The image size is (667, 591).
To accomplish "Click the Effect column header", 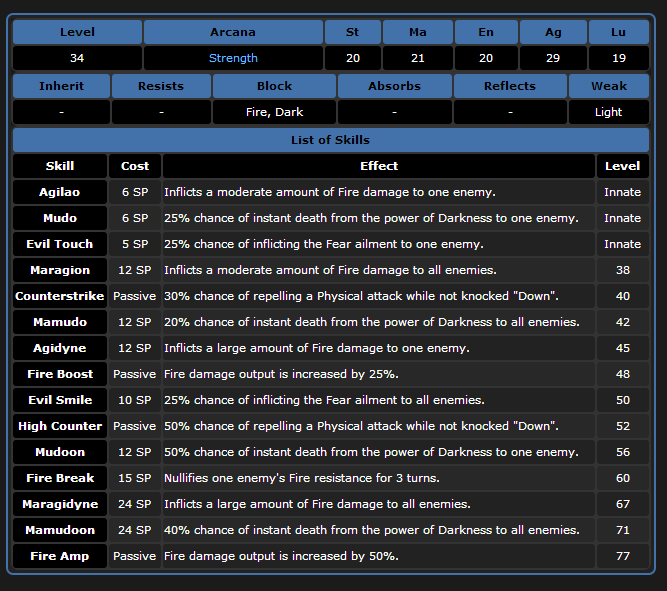I will coord(379,166).
